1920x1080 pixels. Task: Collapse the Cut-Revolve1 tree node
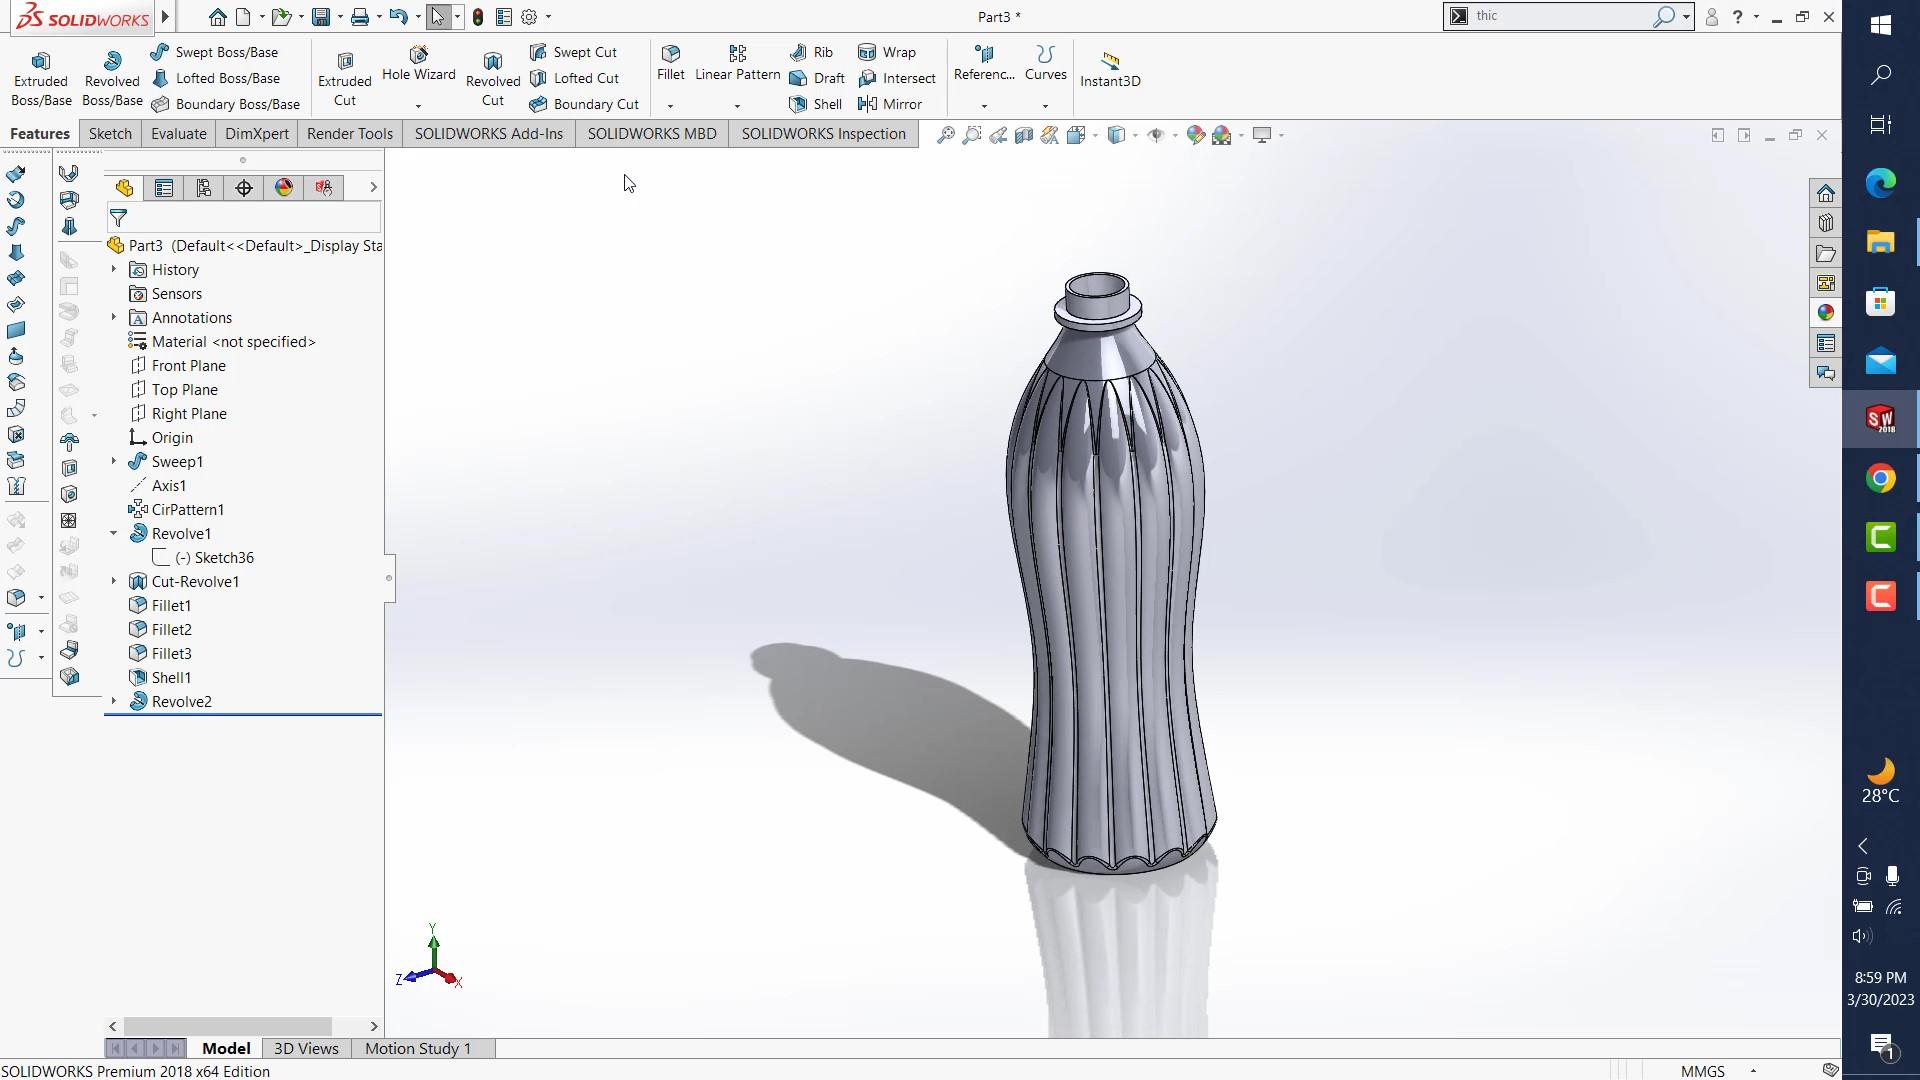point(112,581)
